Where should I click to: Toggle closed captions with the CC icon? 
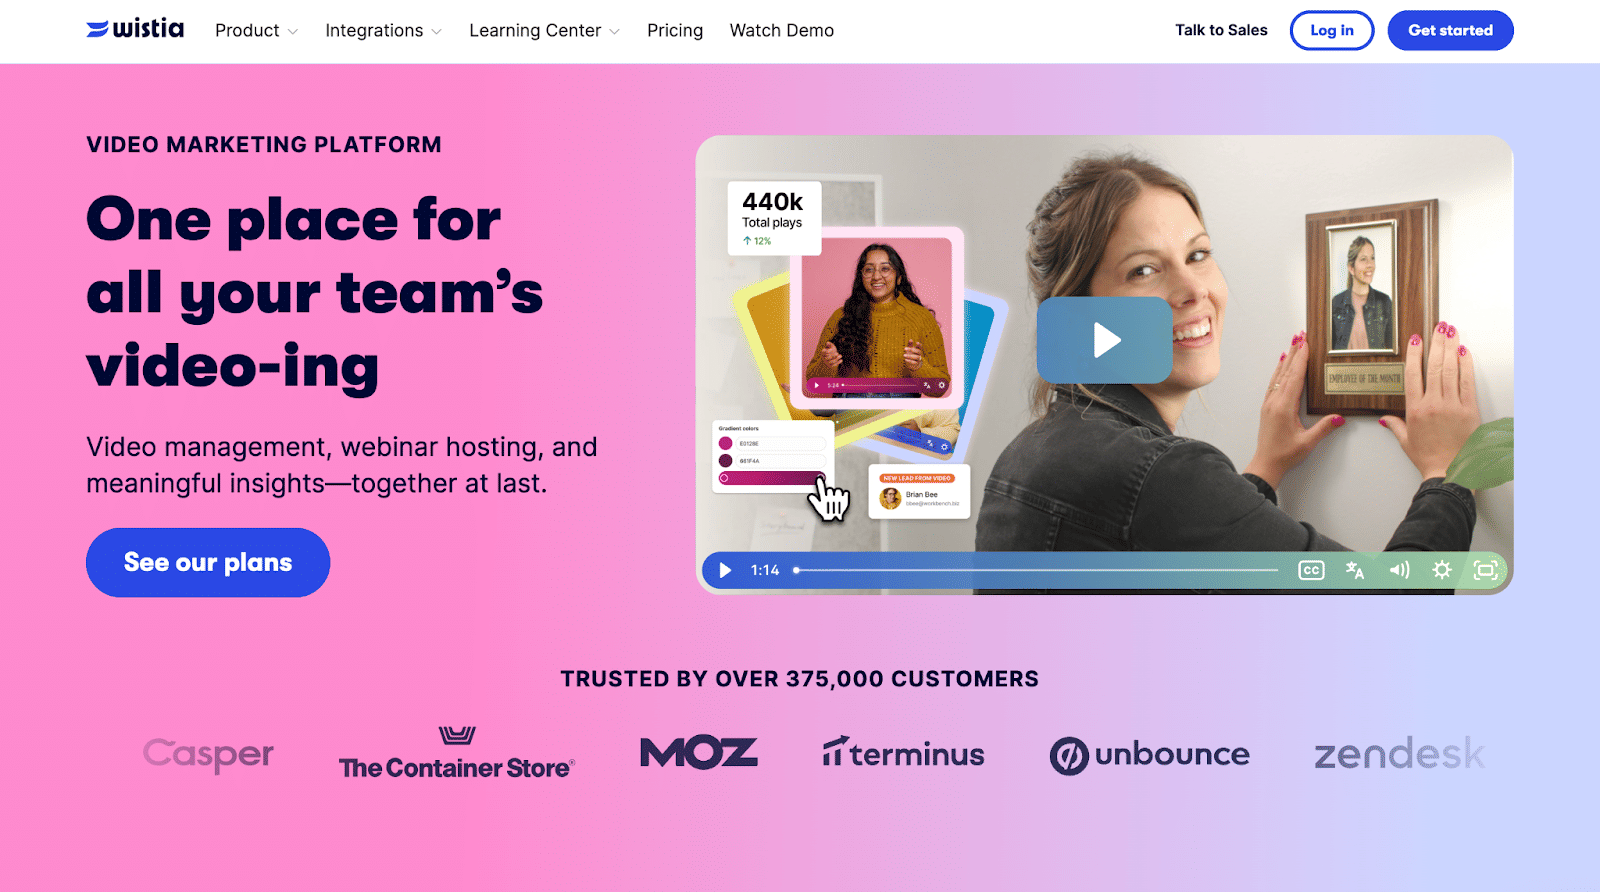(x=1311, y=570)
